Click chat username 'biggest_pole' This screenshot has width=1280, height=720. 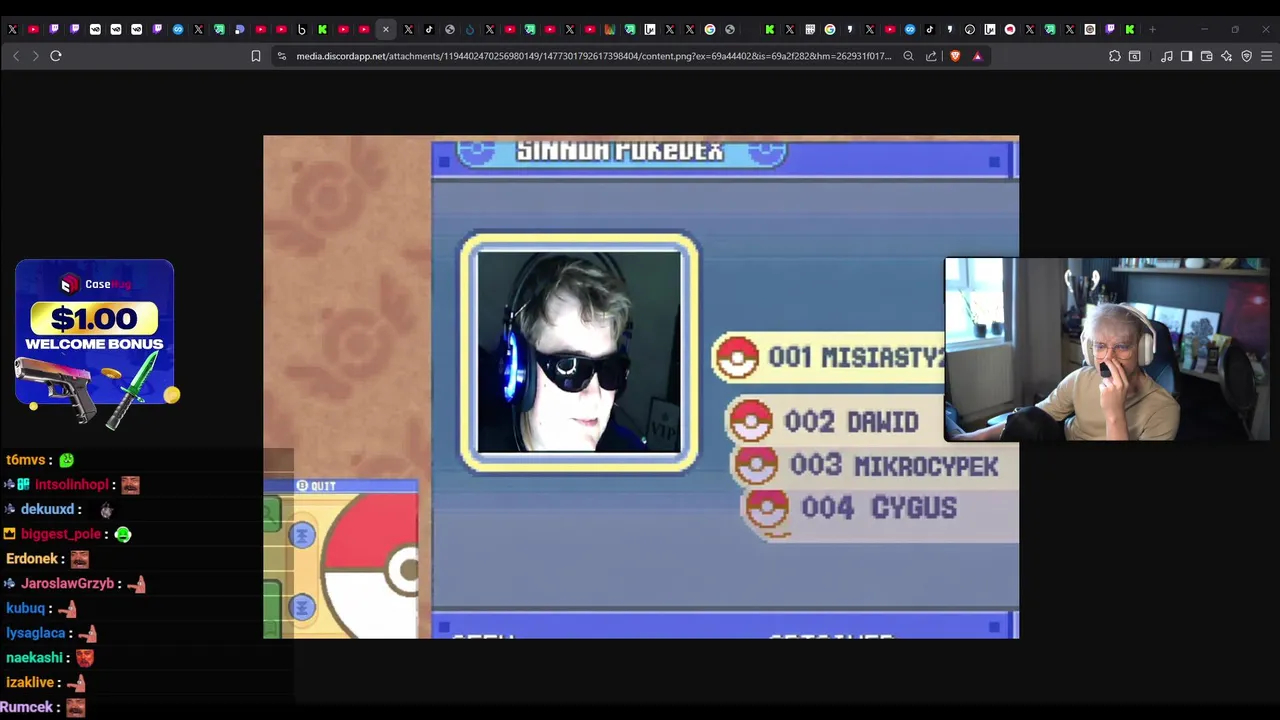pyautogui.click(x=61, y=534)
